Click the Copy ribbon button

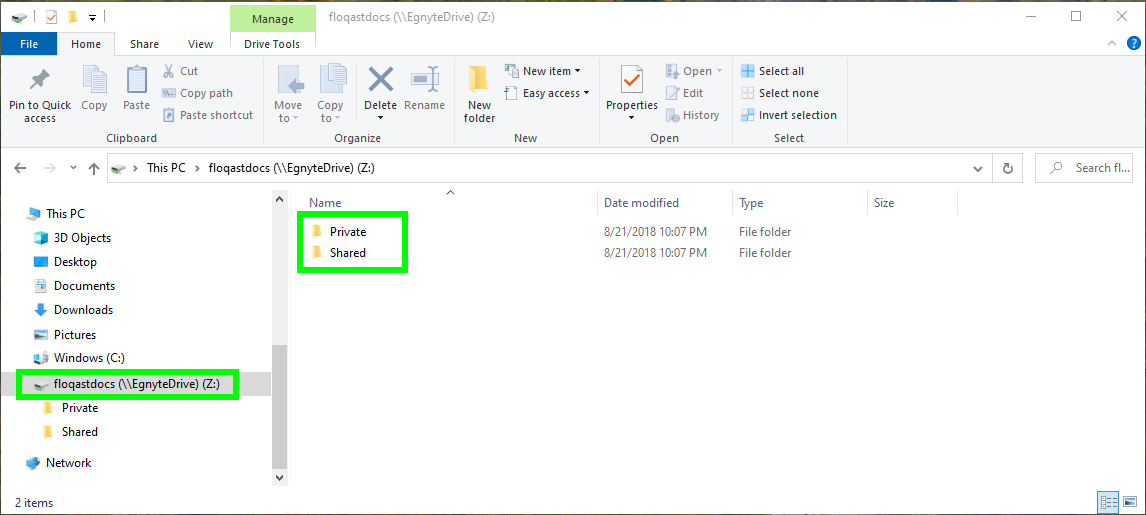tap(94, 89)
